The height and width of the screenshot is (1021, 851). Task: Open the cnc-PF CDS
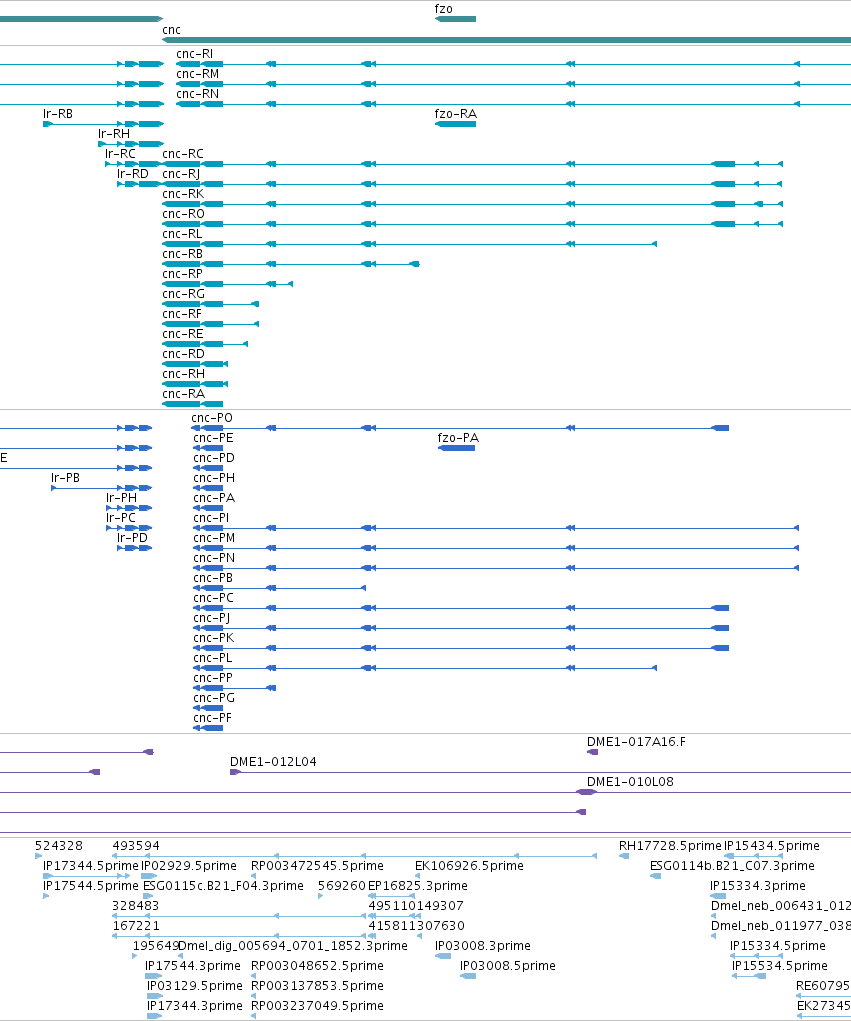click(212, 718)
